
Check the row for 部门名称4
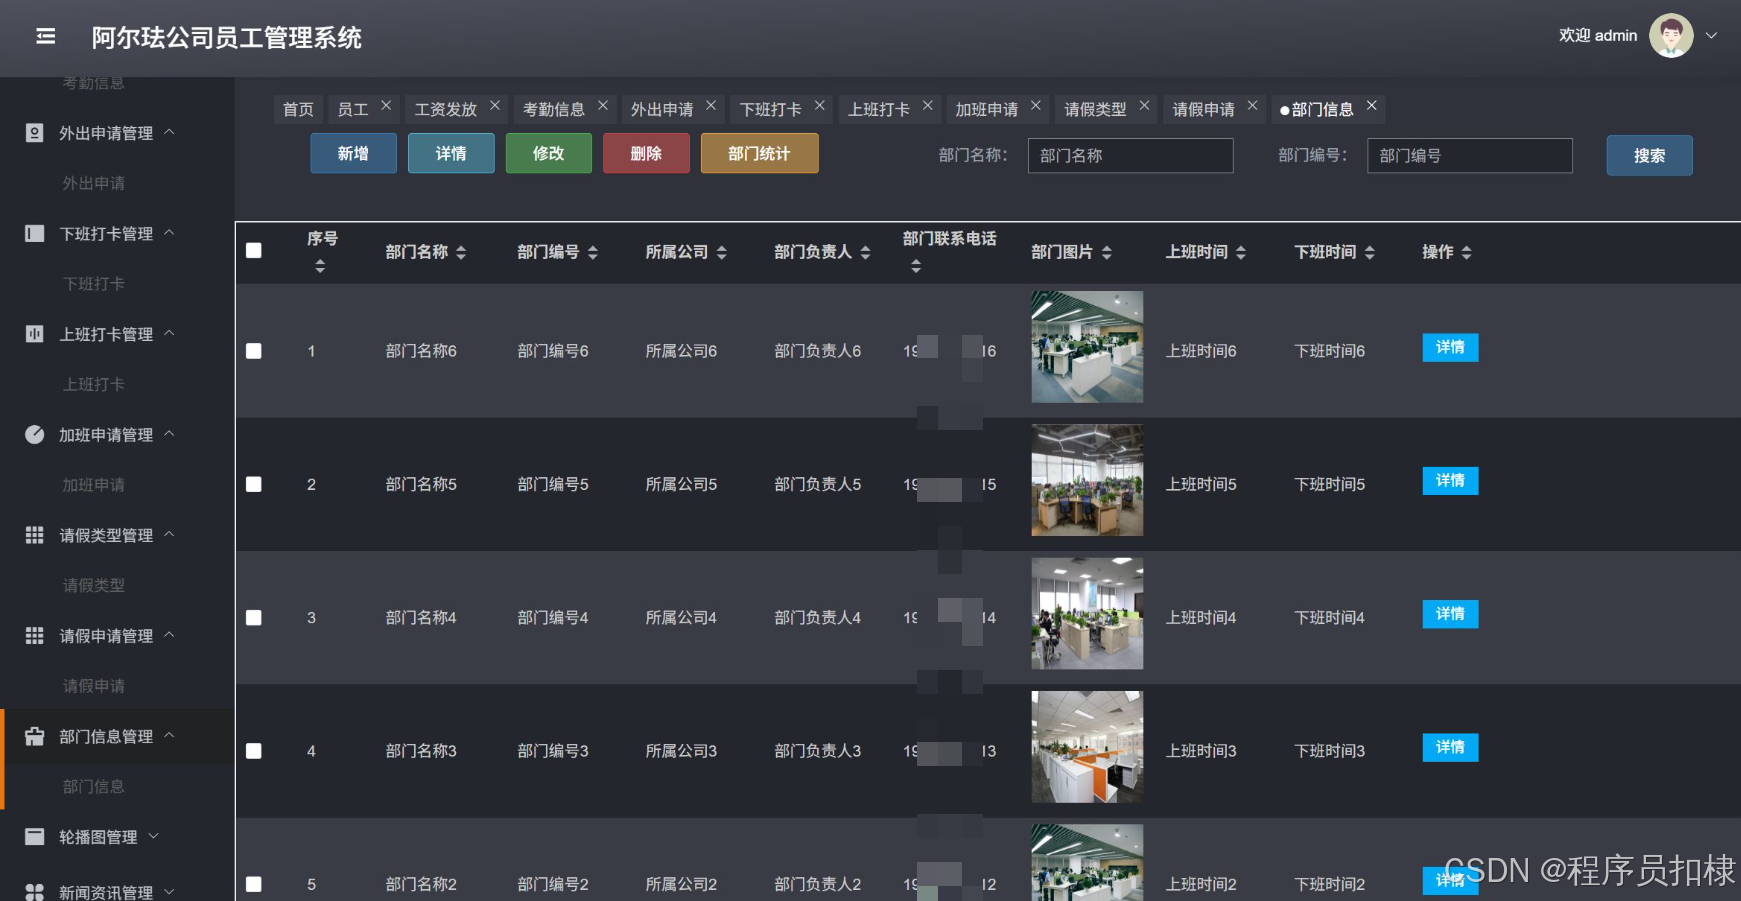coord(254,618)
